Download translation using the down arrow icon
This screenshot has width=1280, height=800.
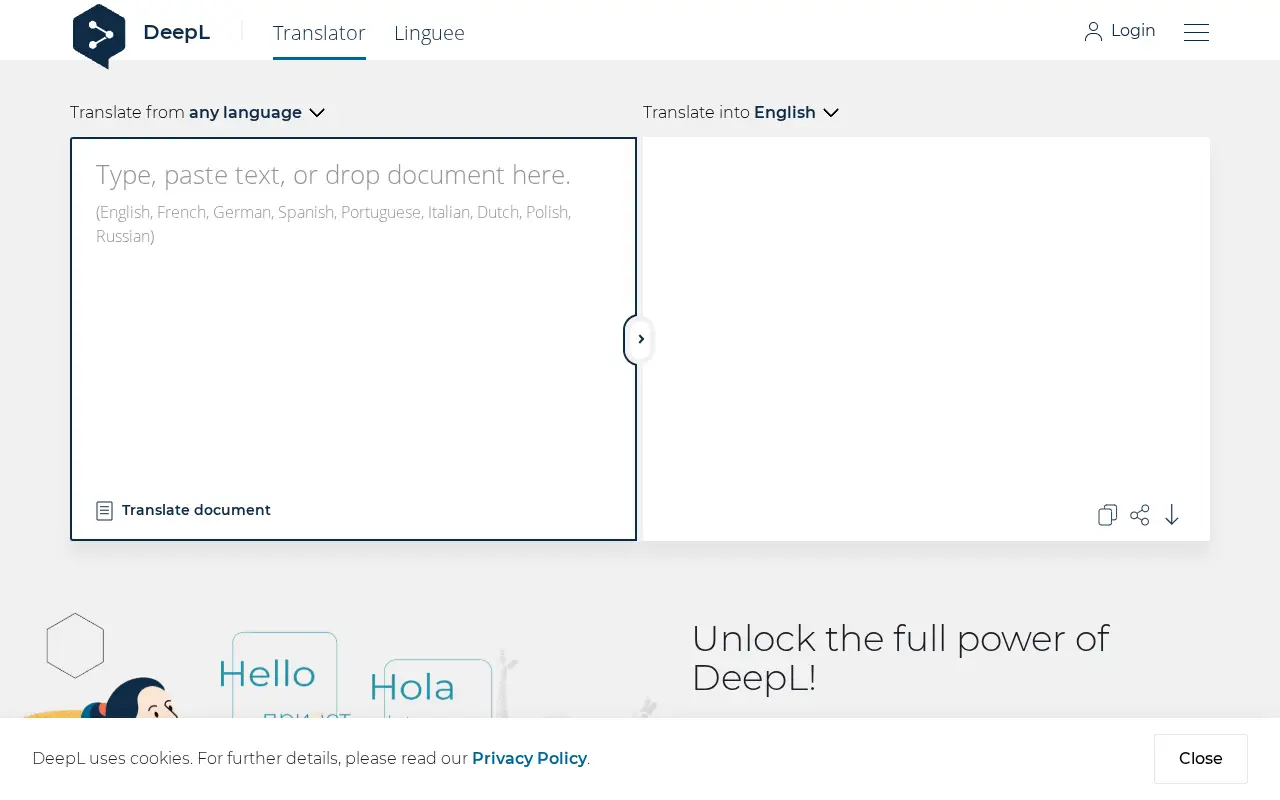[1172, 515]
